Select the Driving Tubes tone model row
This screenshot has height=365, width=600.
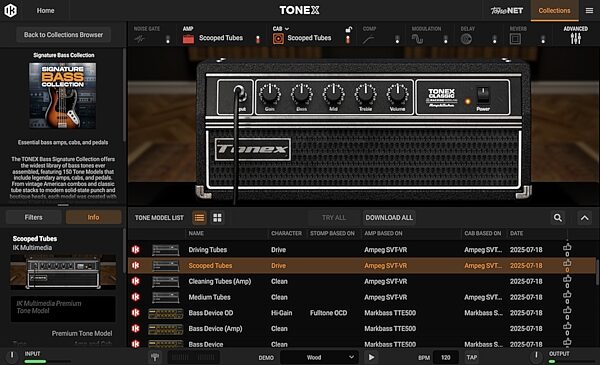coord(362,249)
